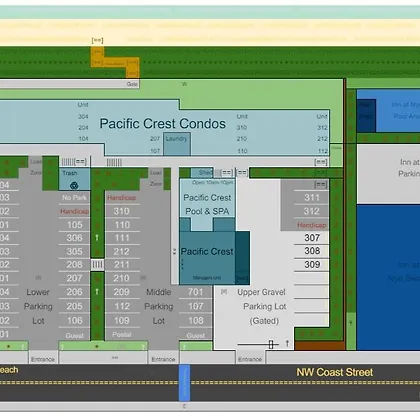Click the Upper Gravel Parking Lot label
This screenshot has height=420, width=420.
coord(262,306)
